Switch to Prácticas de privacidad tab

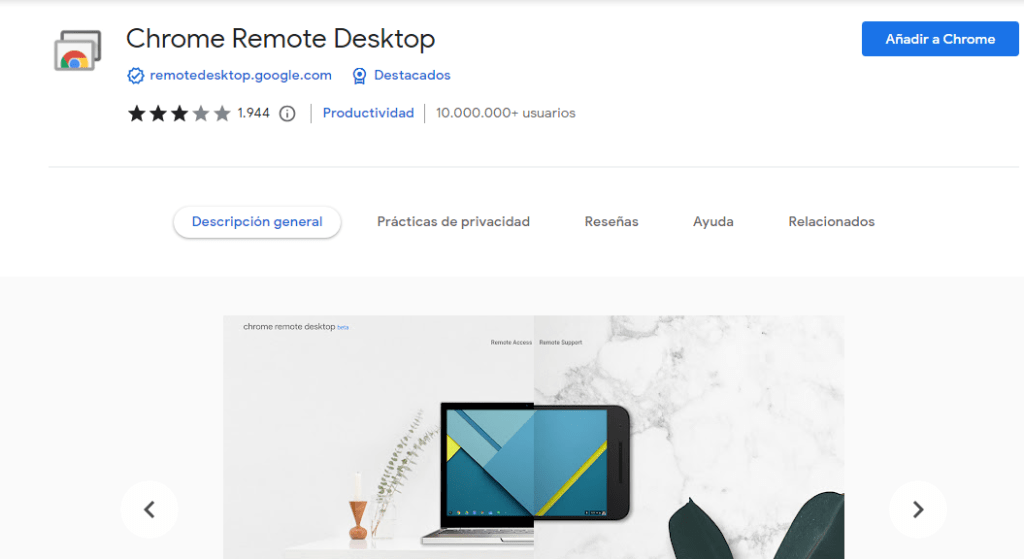pos(453,222)
